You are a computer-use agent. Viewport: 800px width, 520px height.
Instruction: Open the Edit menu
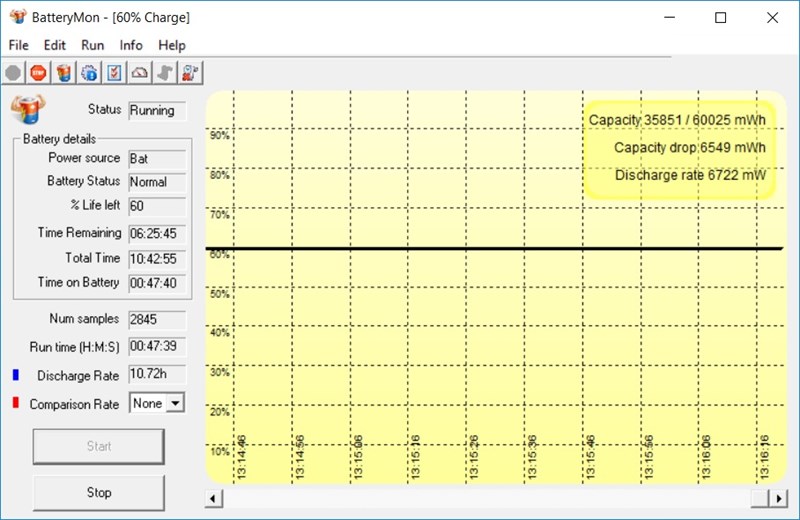[55, 45]
